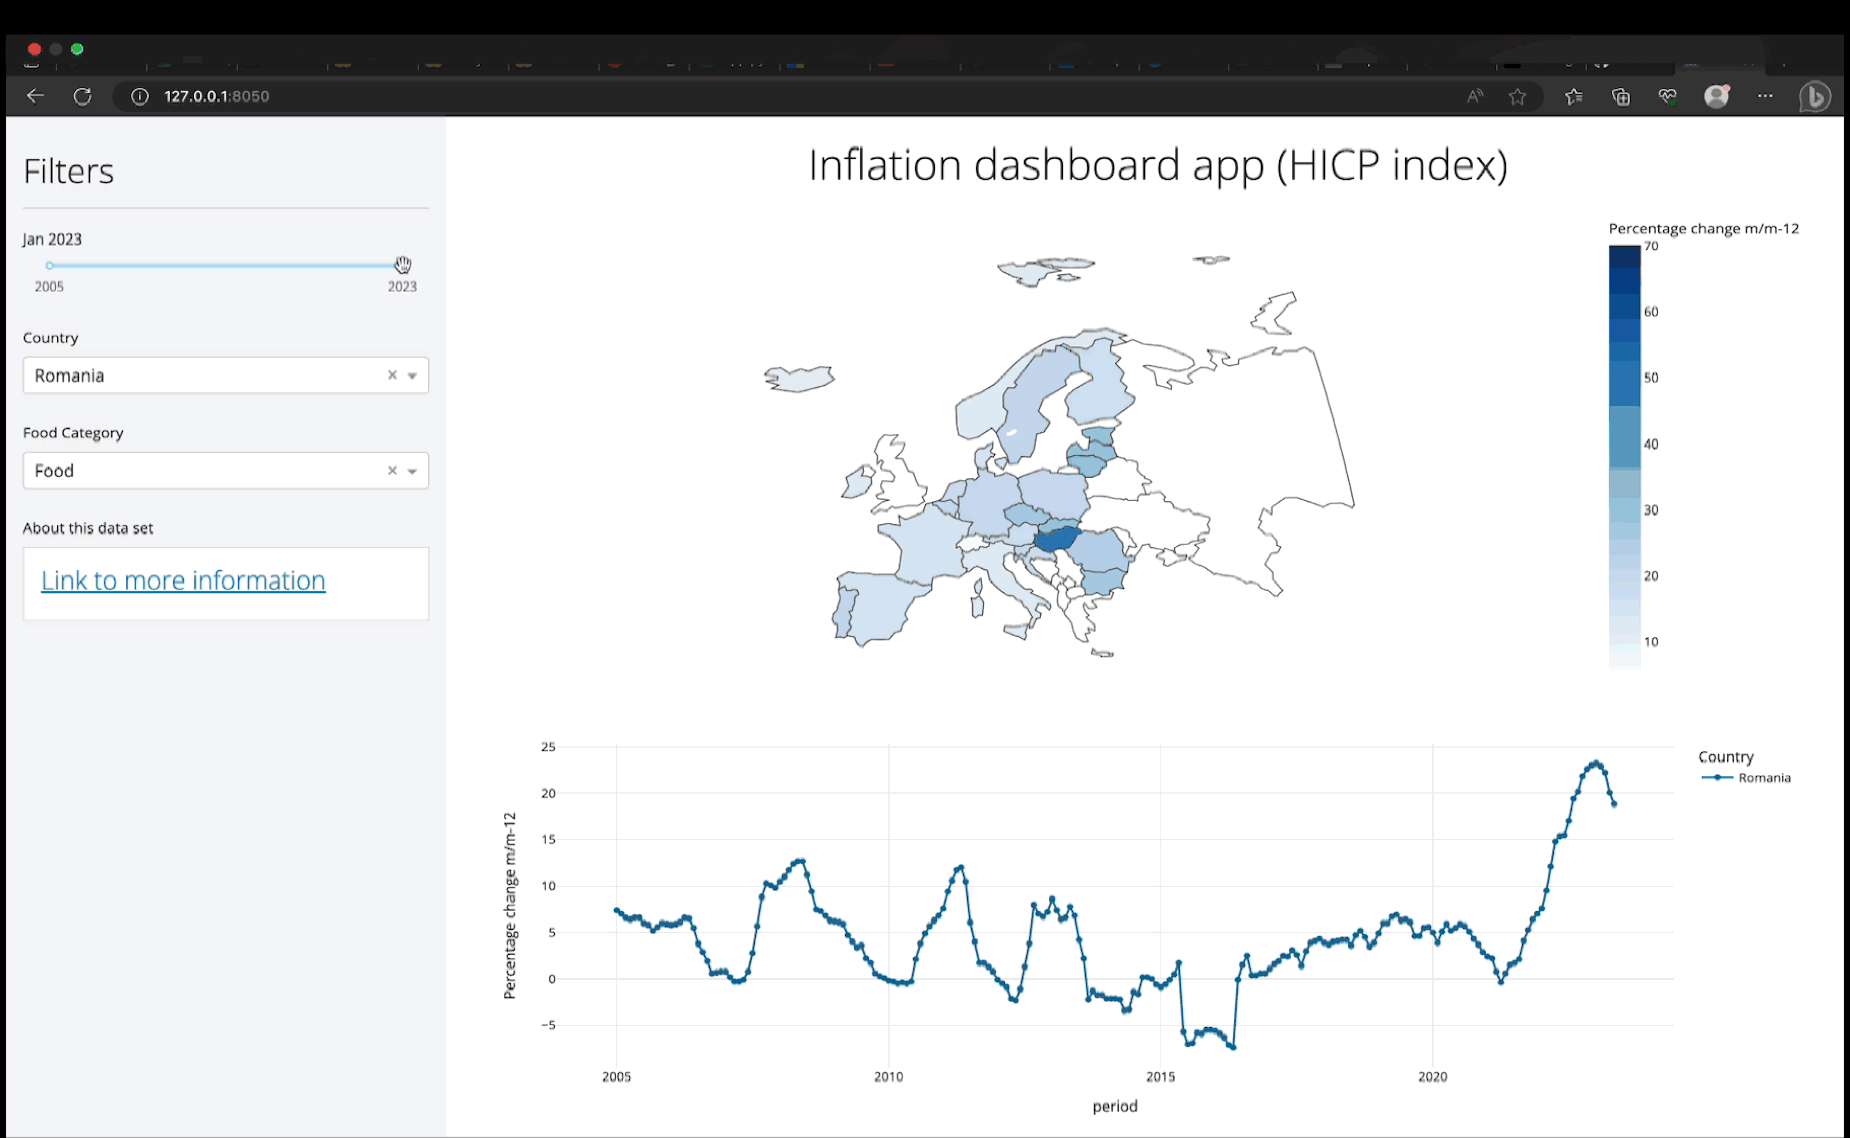Activate Read Aloud in the address bar
Screen dimensions: 1850x1138
pyautogui.click(x=1475, y=96)
